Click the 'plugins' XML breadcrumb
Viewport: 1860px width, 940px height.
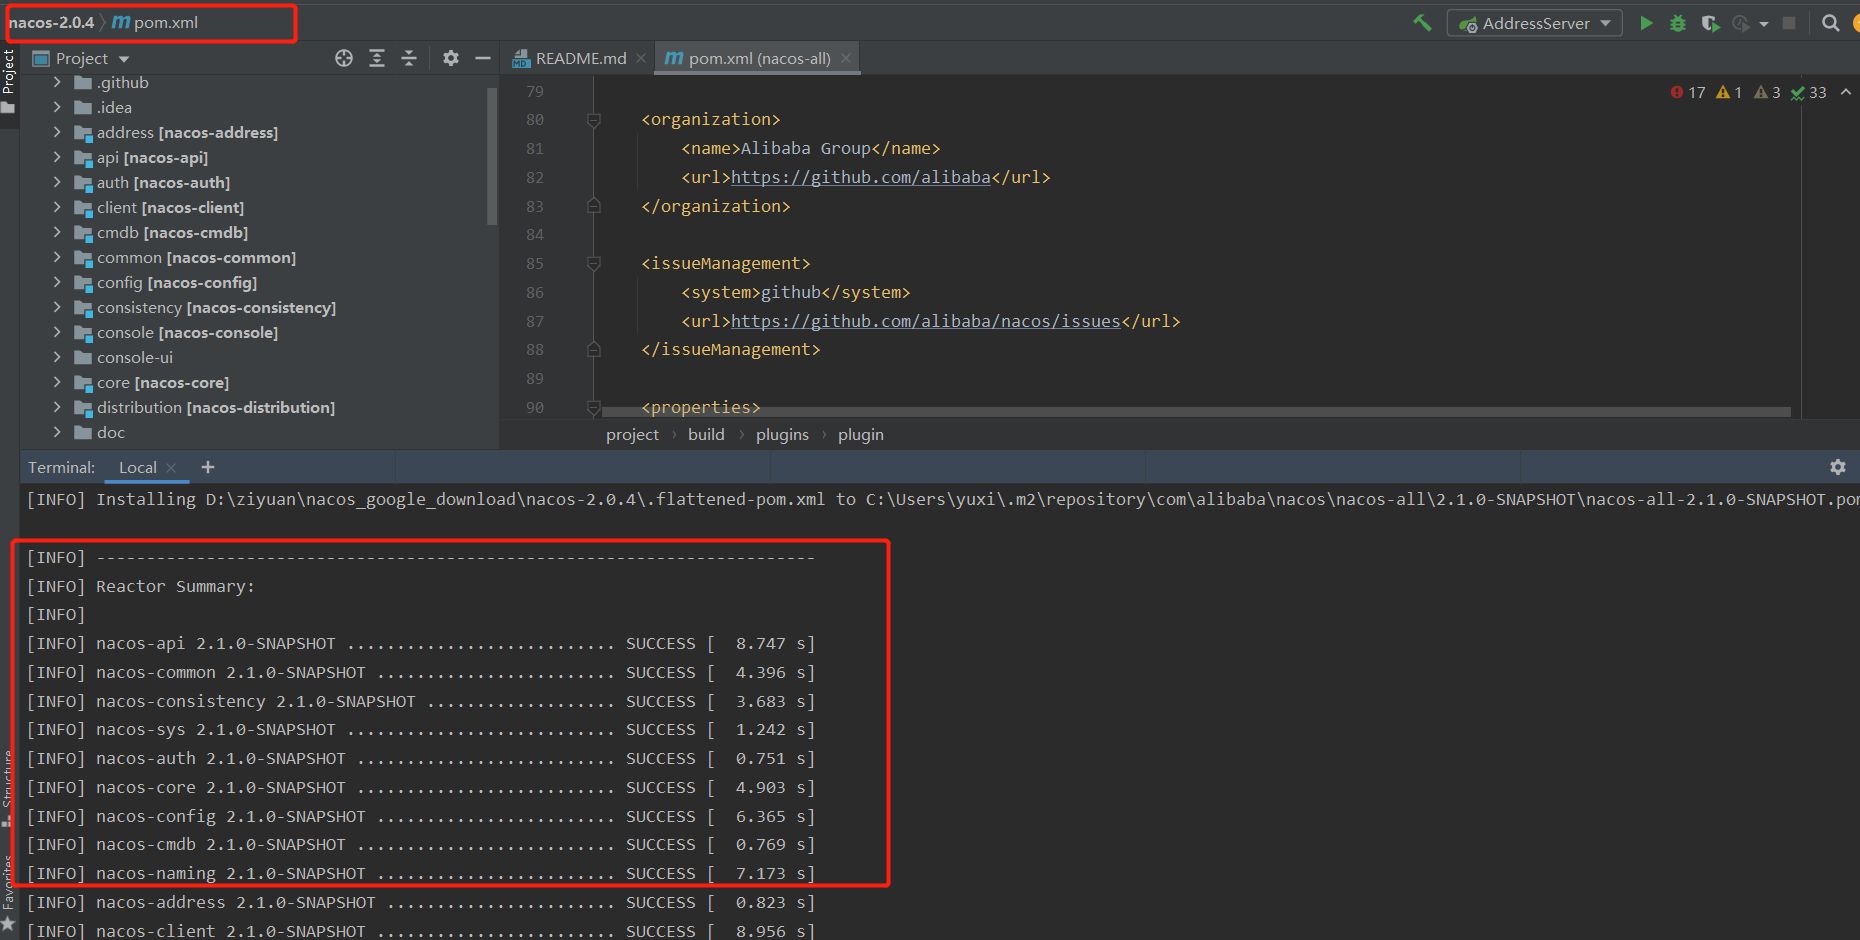tap(782, 434)
